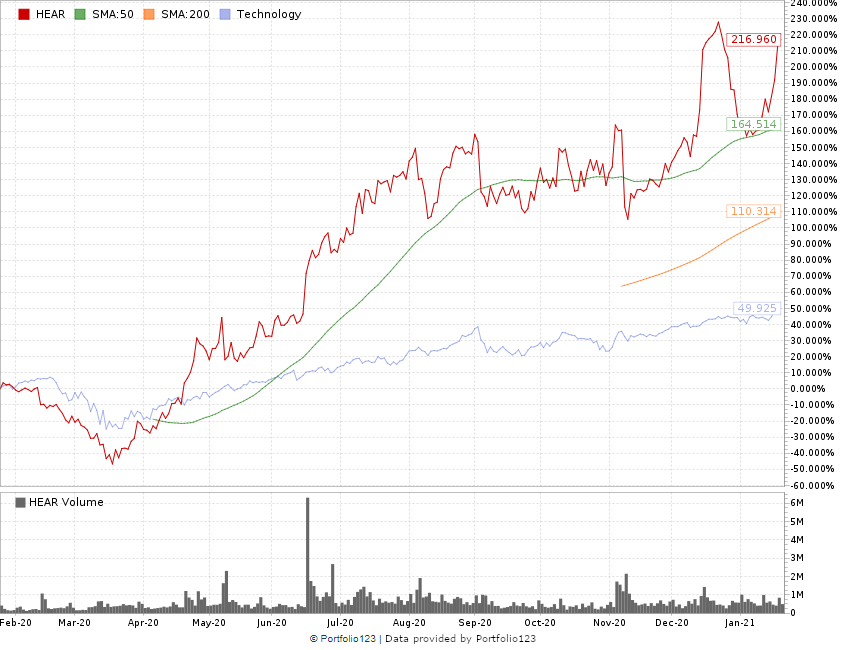Click the 1M volume axis label

(x=796, y=594)
